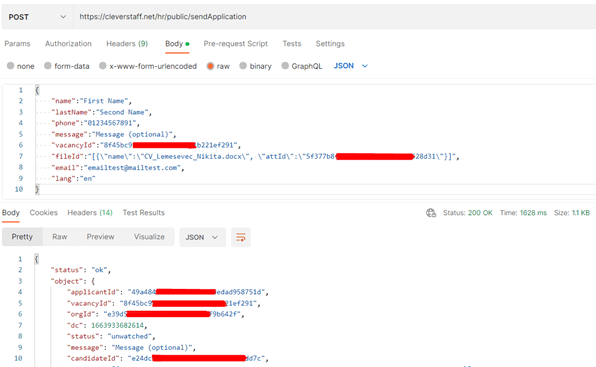596x367 pixels.
Task: Select the response Body tab
Action: pyautogui.click(x=11, y=213)
